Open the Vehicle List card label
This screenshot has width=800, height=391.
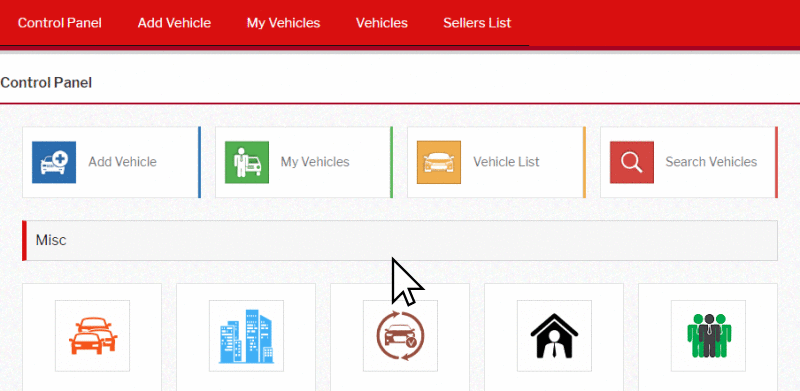506,162
